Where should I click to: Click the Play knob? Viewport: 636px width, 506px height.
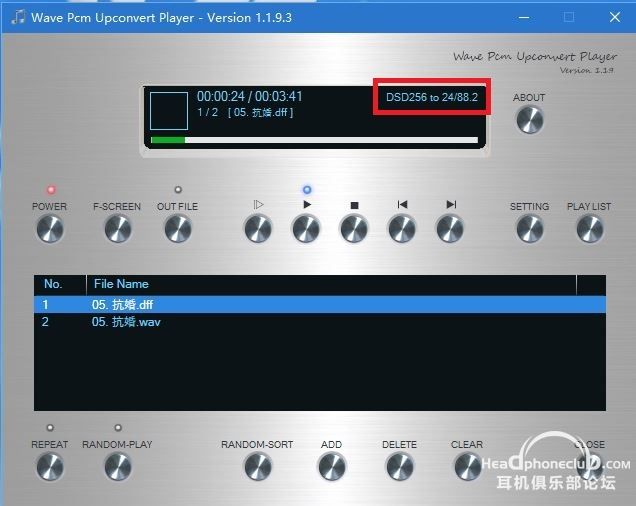point(306,229)
